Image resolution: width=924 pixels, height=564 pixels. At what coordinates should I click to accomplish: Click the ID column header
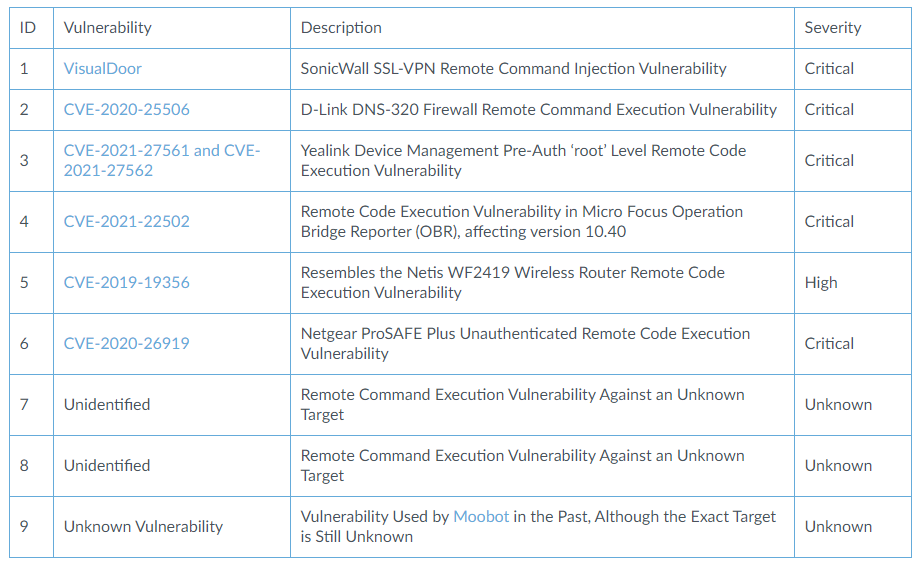coord(28,28)
